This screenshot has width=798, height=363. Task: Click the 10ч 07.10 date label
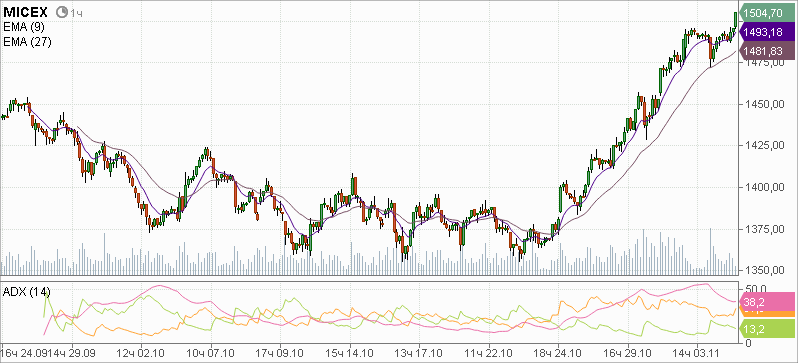[211, 353]
